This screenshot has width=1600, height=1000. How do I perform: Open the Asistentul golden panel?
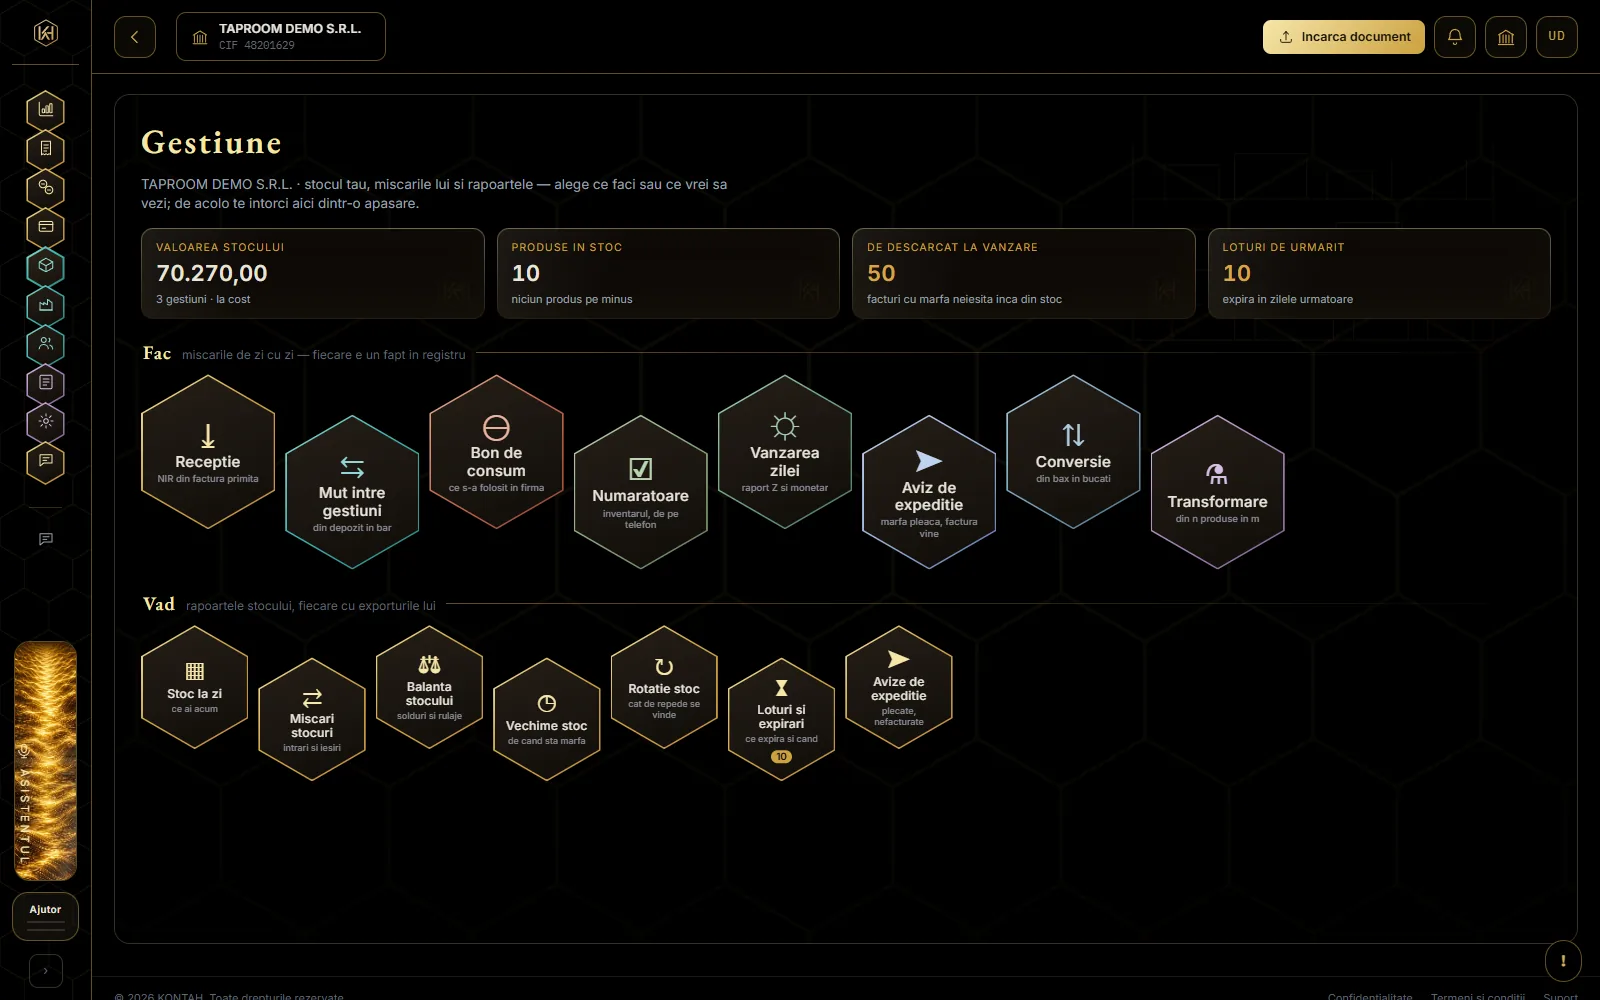pyautogui.click(x=45, y=761)
